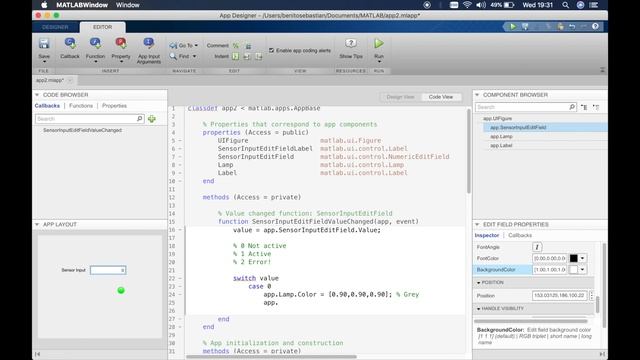This screenshot has width=640, height=360.
Task: Click the Uncomment icon next to Comment
Action: 248,46
